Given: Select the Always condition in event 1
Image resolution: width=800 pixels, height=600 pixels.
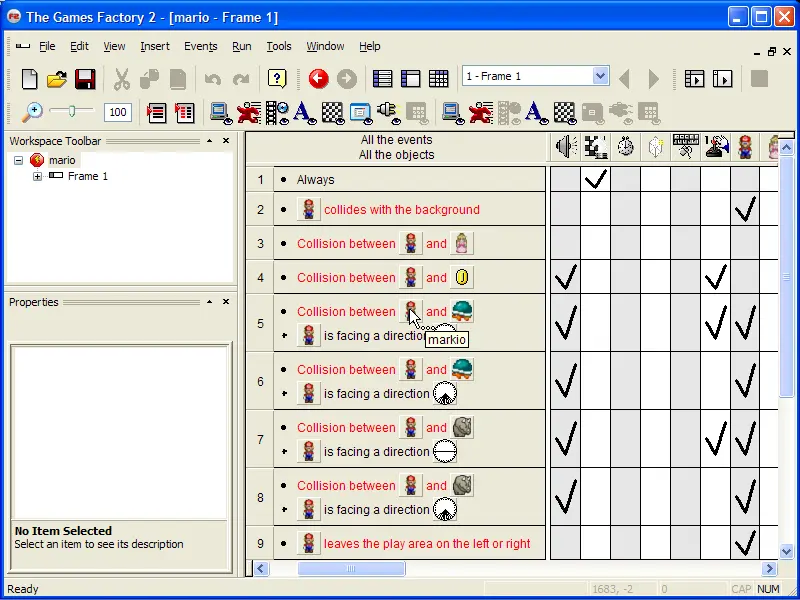Looking at the screenshot, I should (x=315, y=180).
